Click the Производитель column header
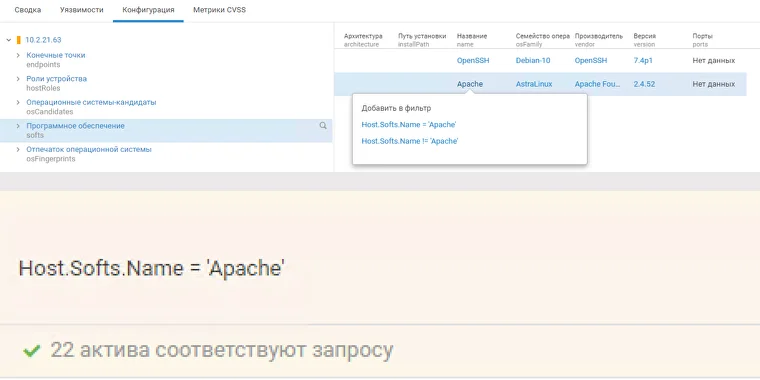This screenshot has width=760, height=380. 599,36
